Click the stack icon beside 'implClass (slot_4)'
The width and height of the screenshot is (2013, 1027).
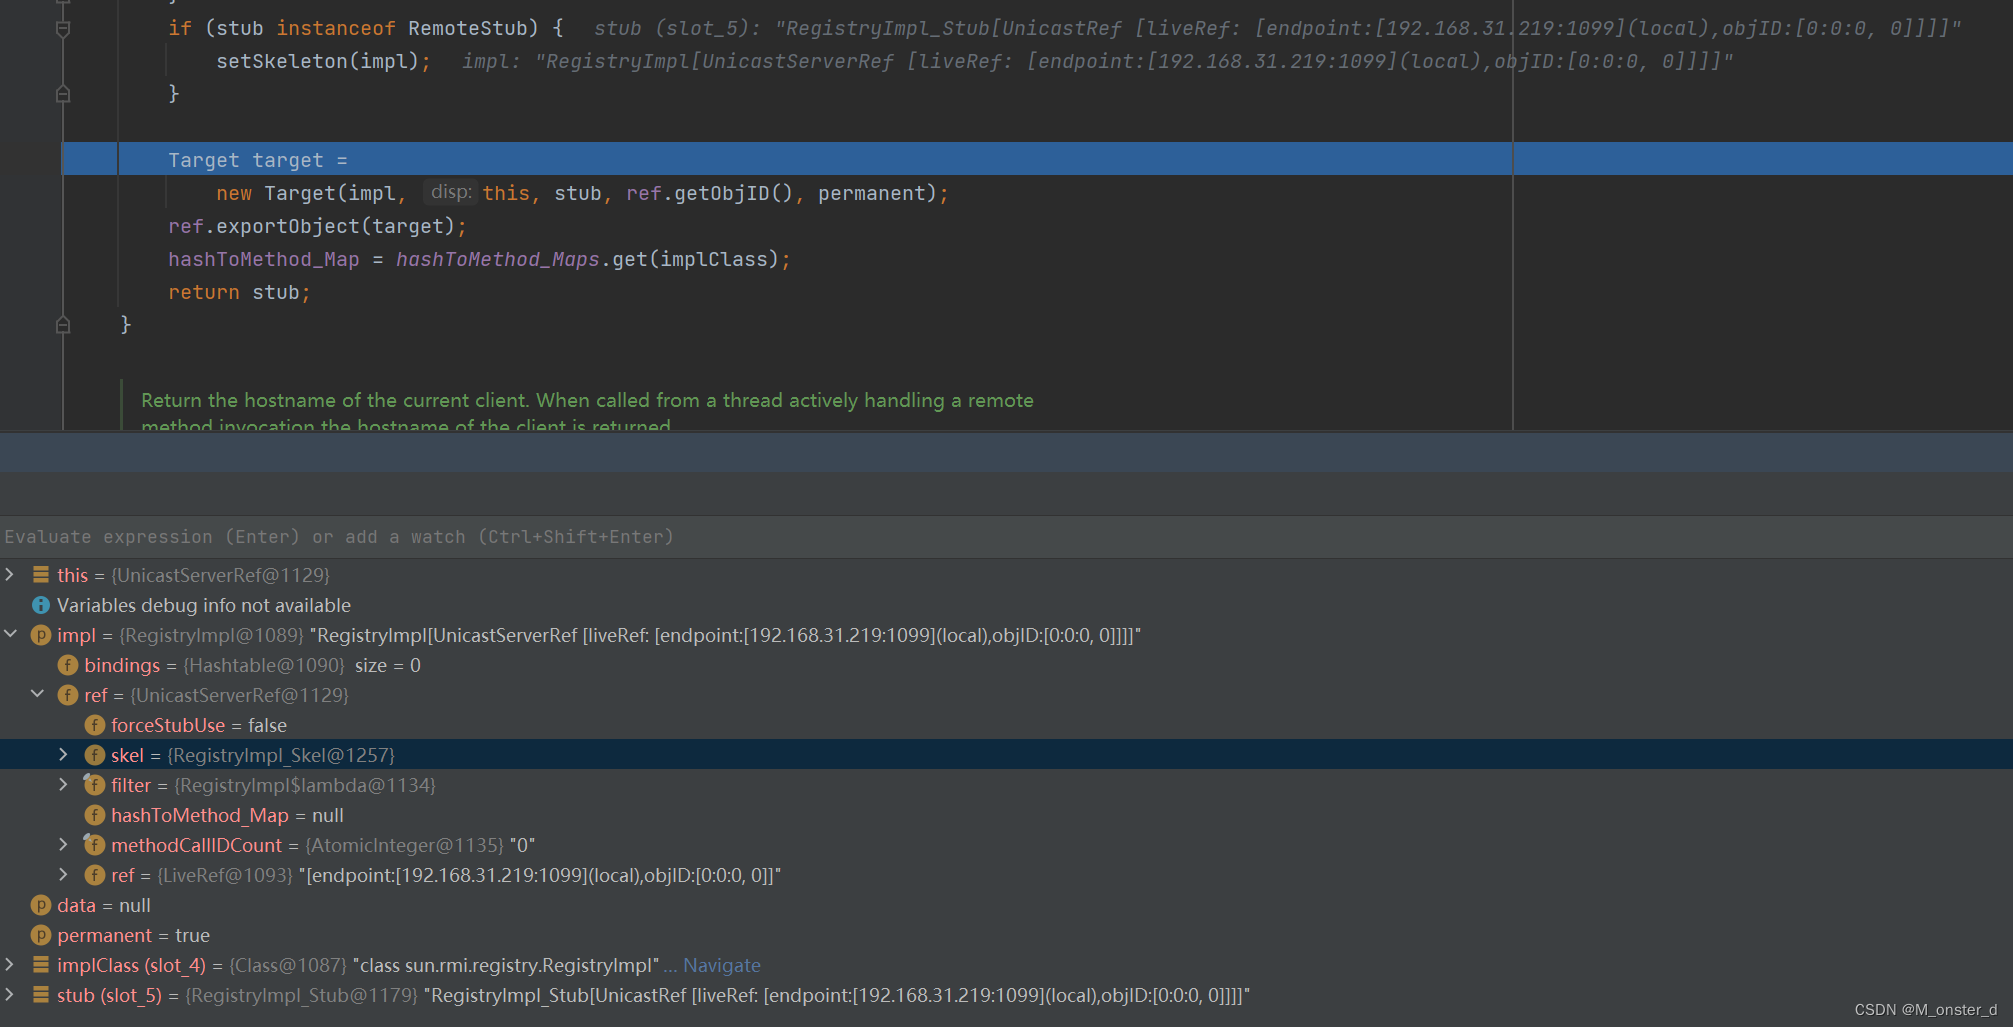[41, 965]
